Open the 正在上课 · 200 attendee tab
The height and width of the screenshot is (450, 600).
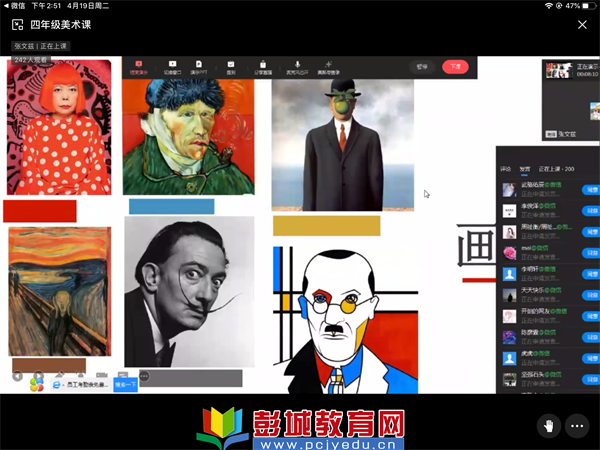(x=556, y=169)
